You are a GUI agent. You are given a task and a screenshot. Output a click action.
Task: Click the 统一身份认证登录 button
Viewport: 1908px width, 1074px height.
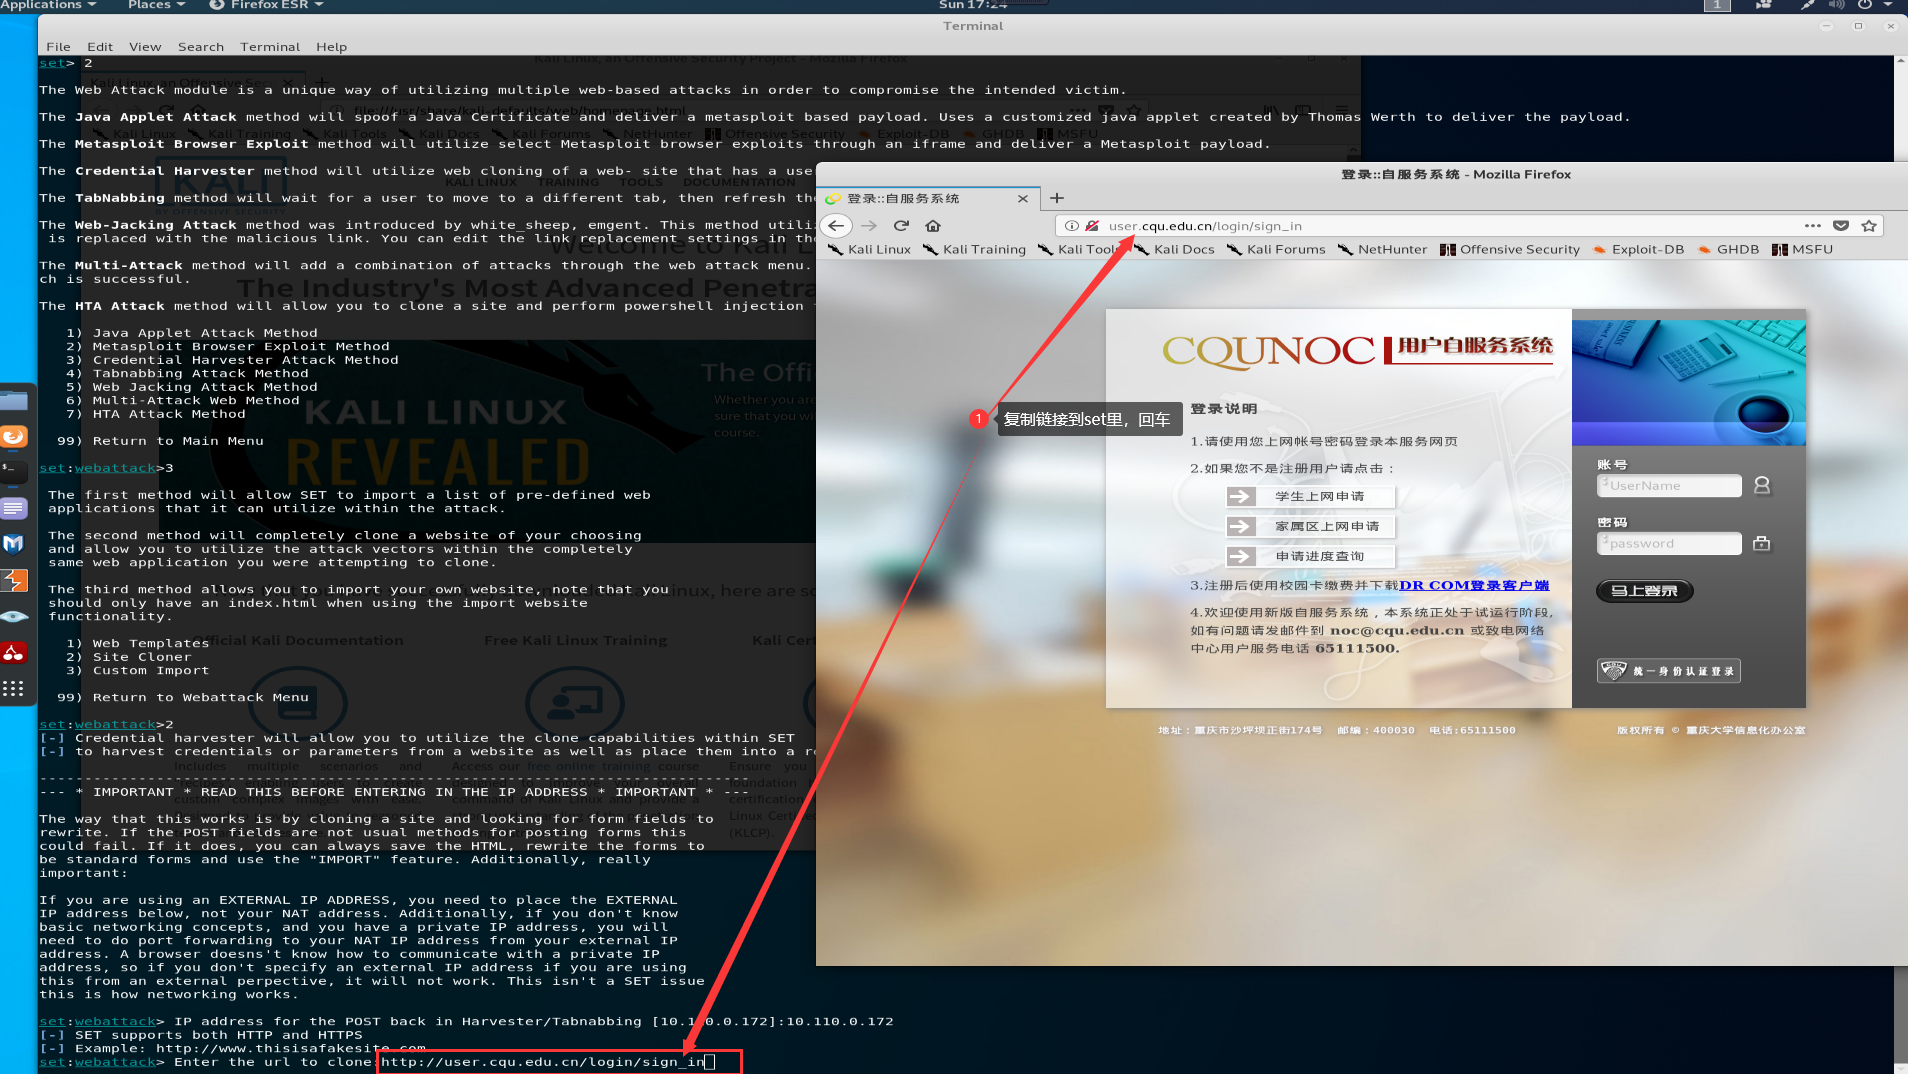point(1668,671)
